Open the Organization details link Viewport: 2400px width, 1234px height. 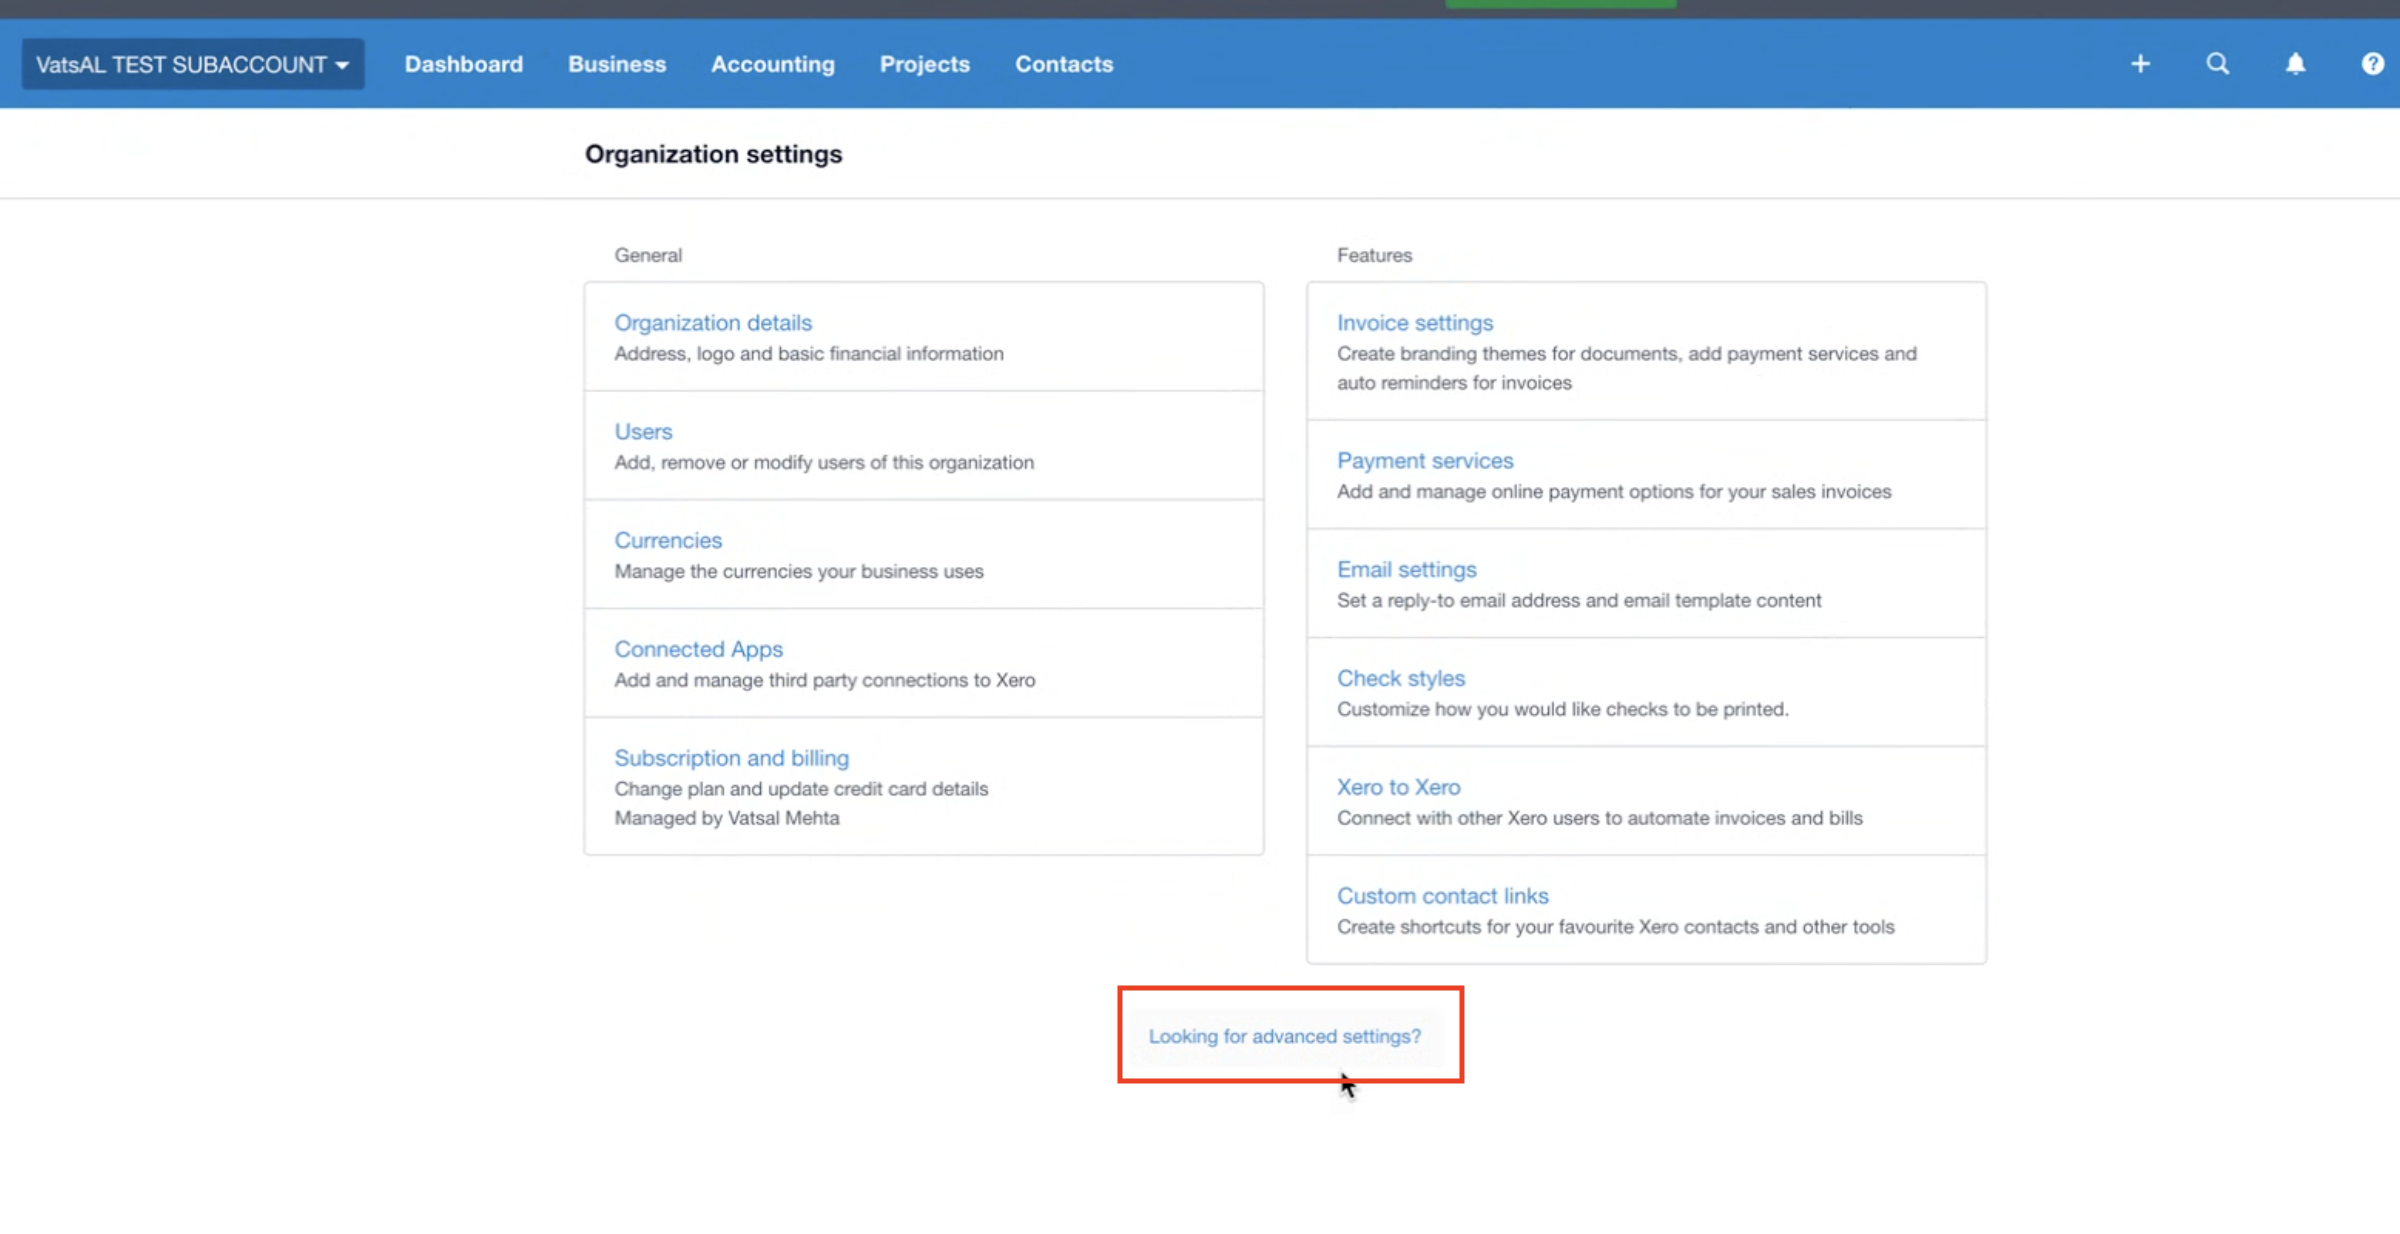point(712,322)
